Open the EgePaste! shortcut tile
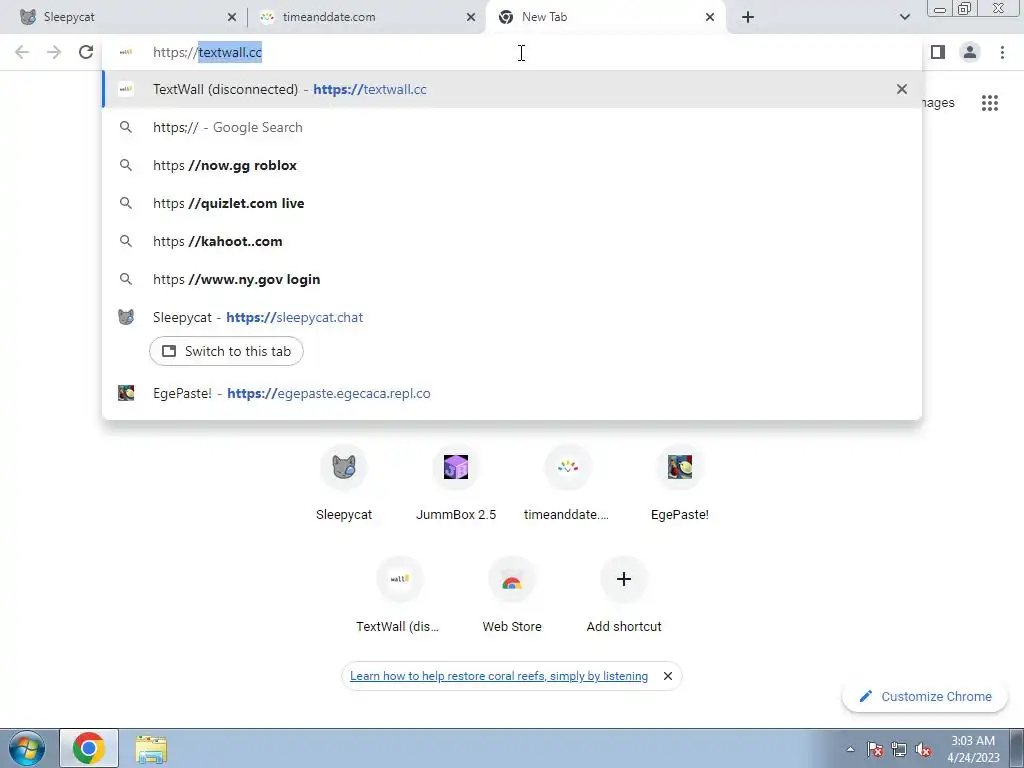Screen dimensions: 1024x768 (x=680, y=483)
